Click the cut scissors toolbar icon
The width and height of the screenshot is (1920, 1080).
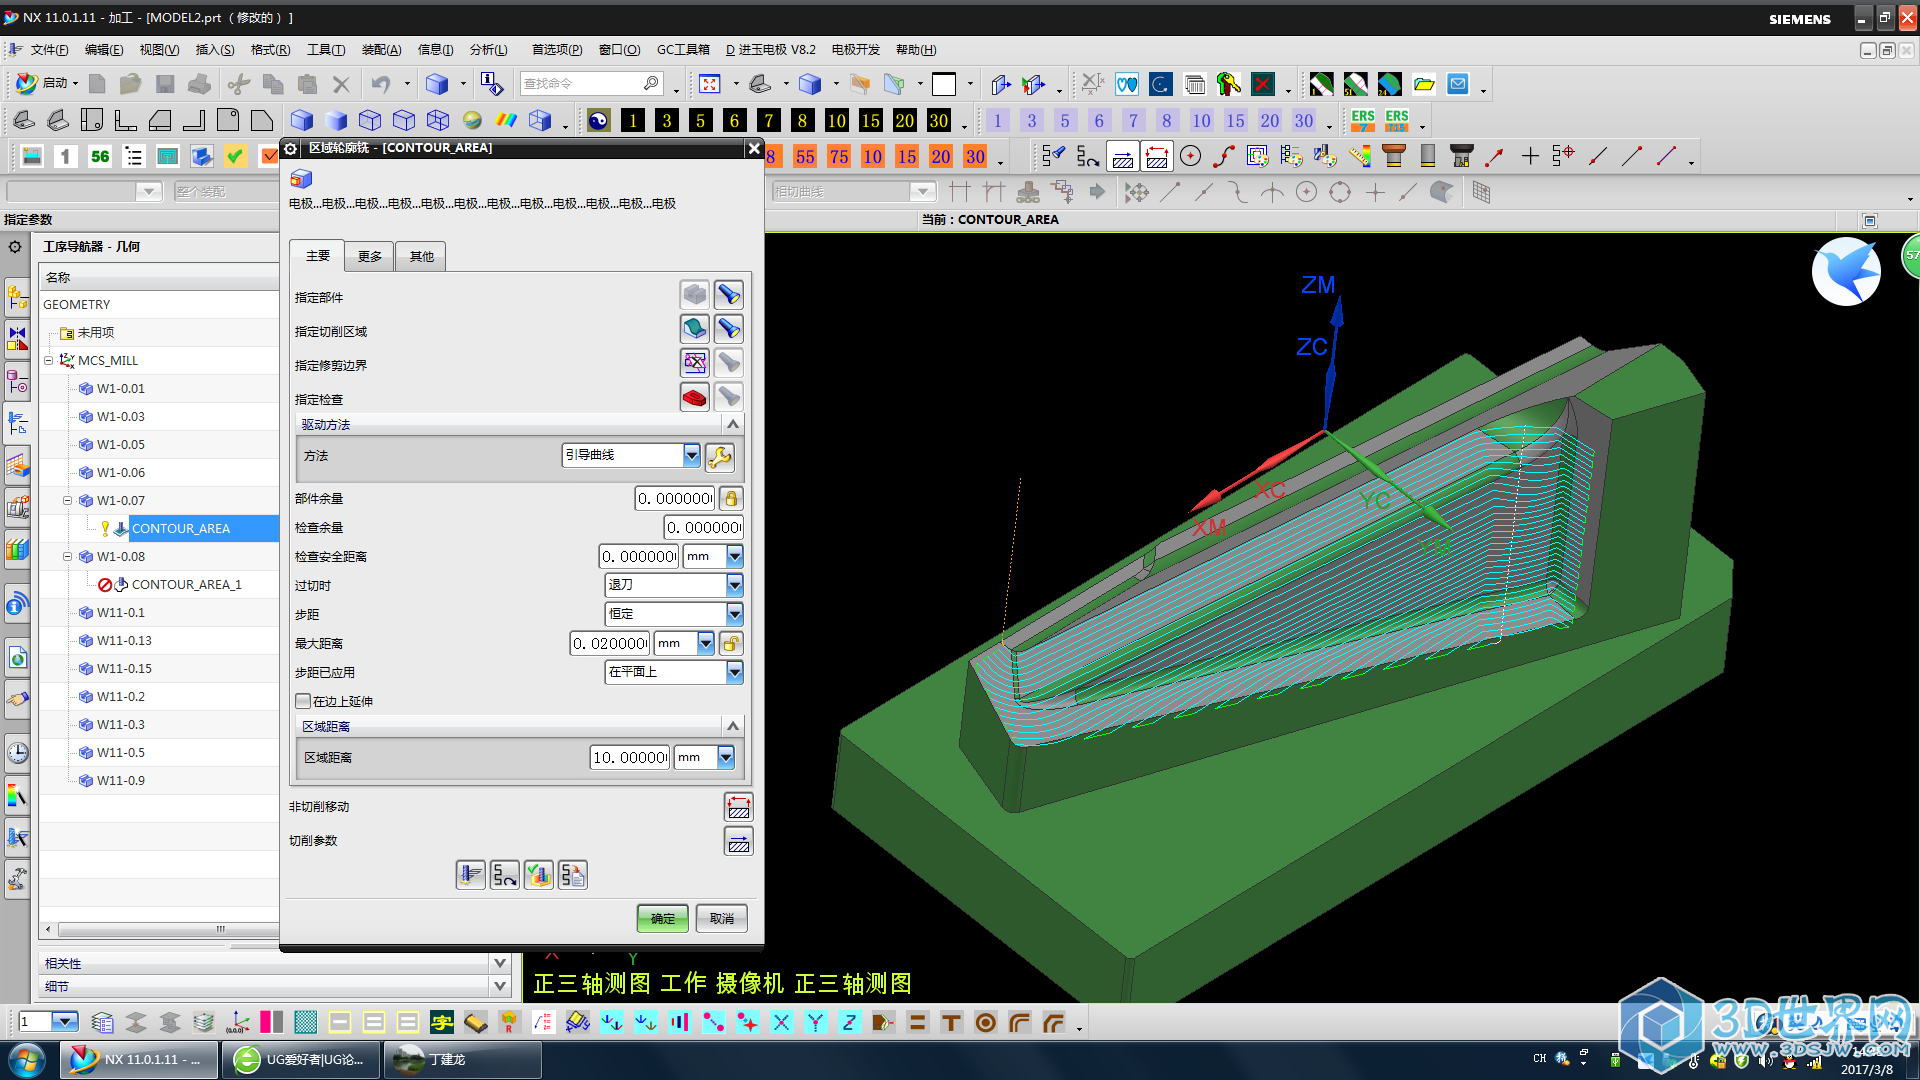238,84
